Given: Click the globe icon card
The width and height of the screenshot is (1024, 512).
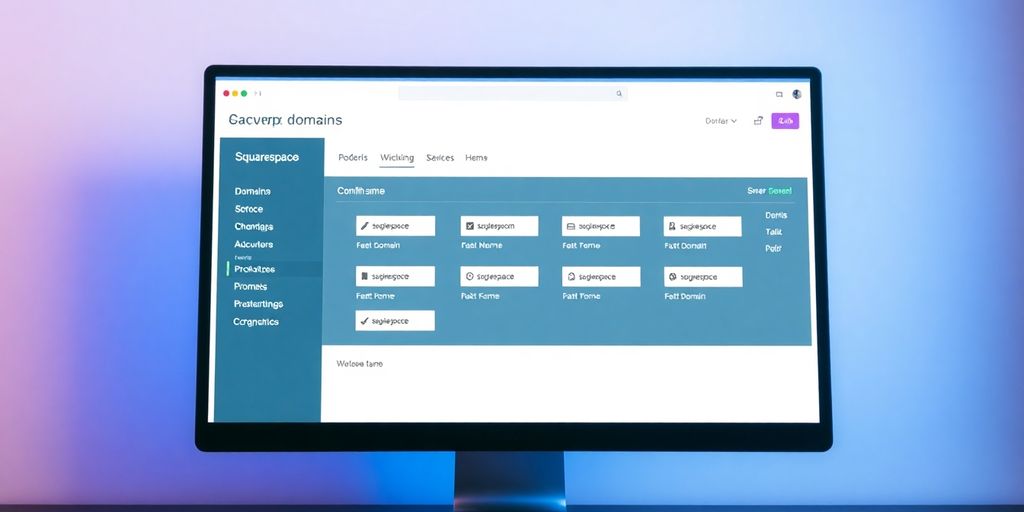Looking at the screenshot, I should [703, 276].
